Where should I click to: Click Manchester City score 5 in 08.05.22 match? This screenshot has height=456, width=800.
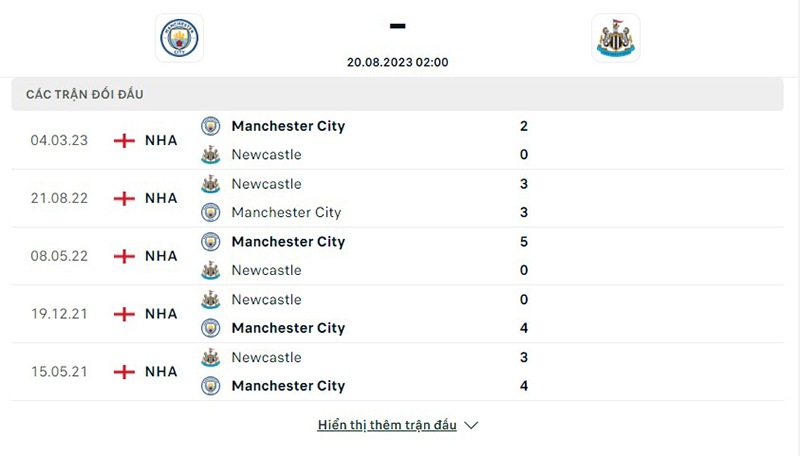524,242
